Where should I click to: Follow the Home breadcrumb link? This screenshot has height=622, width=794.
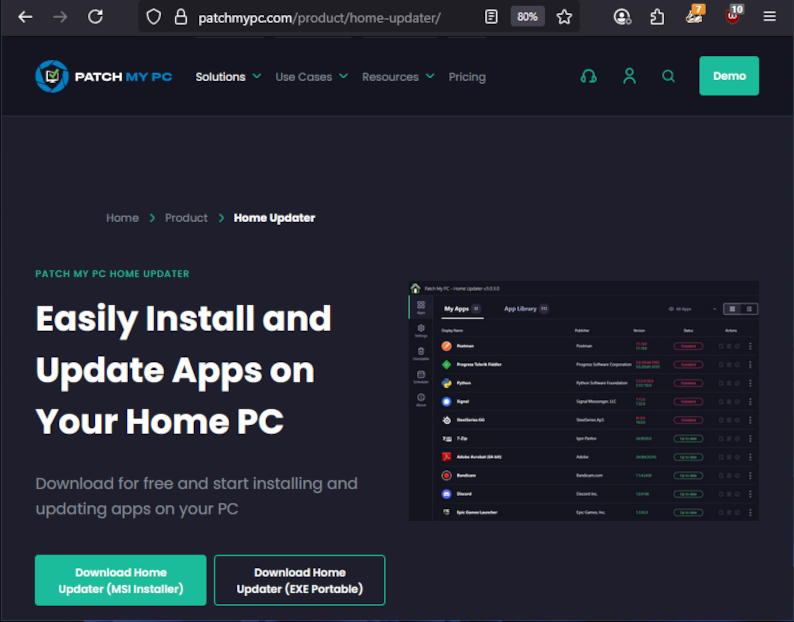[x=123, y=218]
